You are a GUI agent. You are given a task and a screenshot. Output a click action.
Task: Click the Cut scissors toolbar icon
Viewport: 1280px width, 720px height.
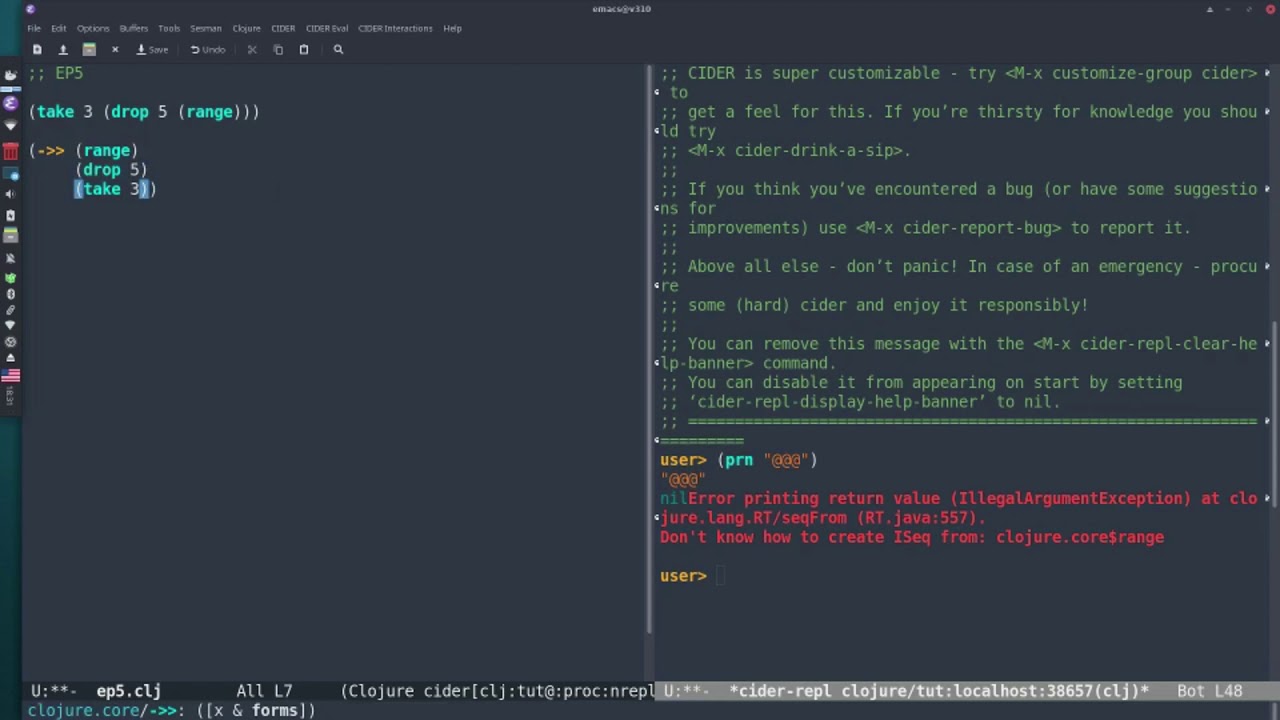pos(252,49)
